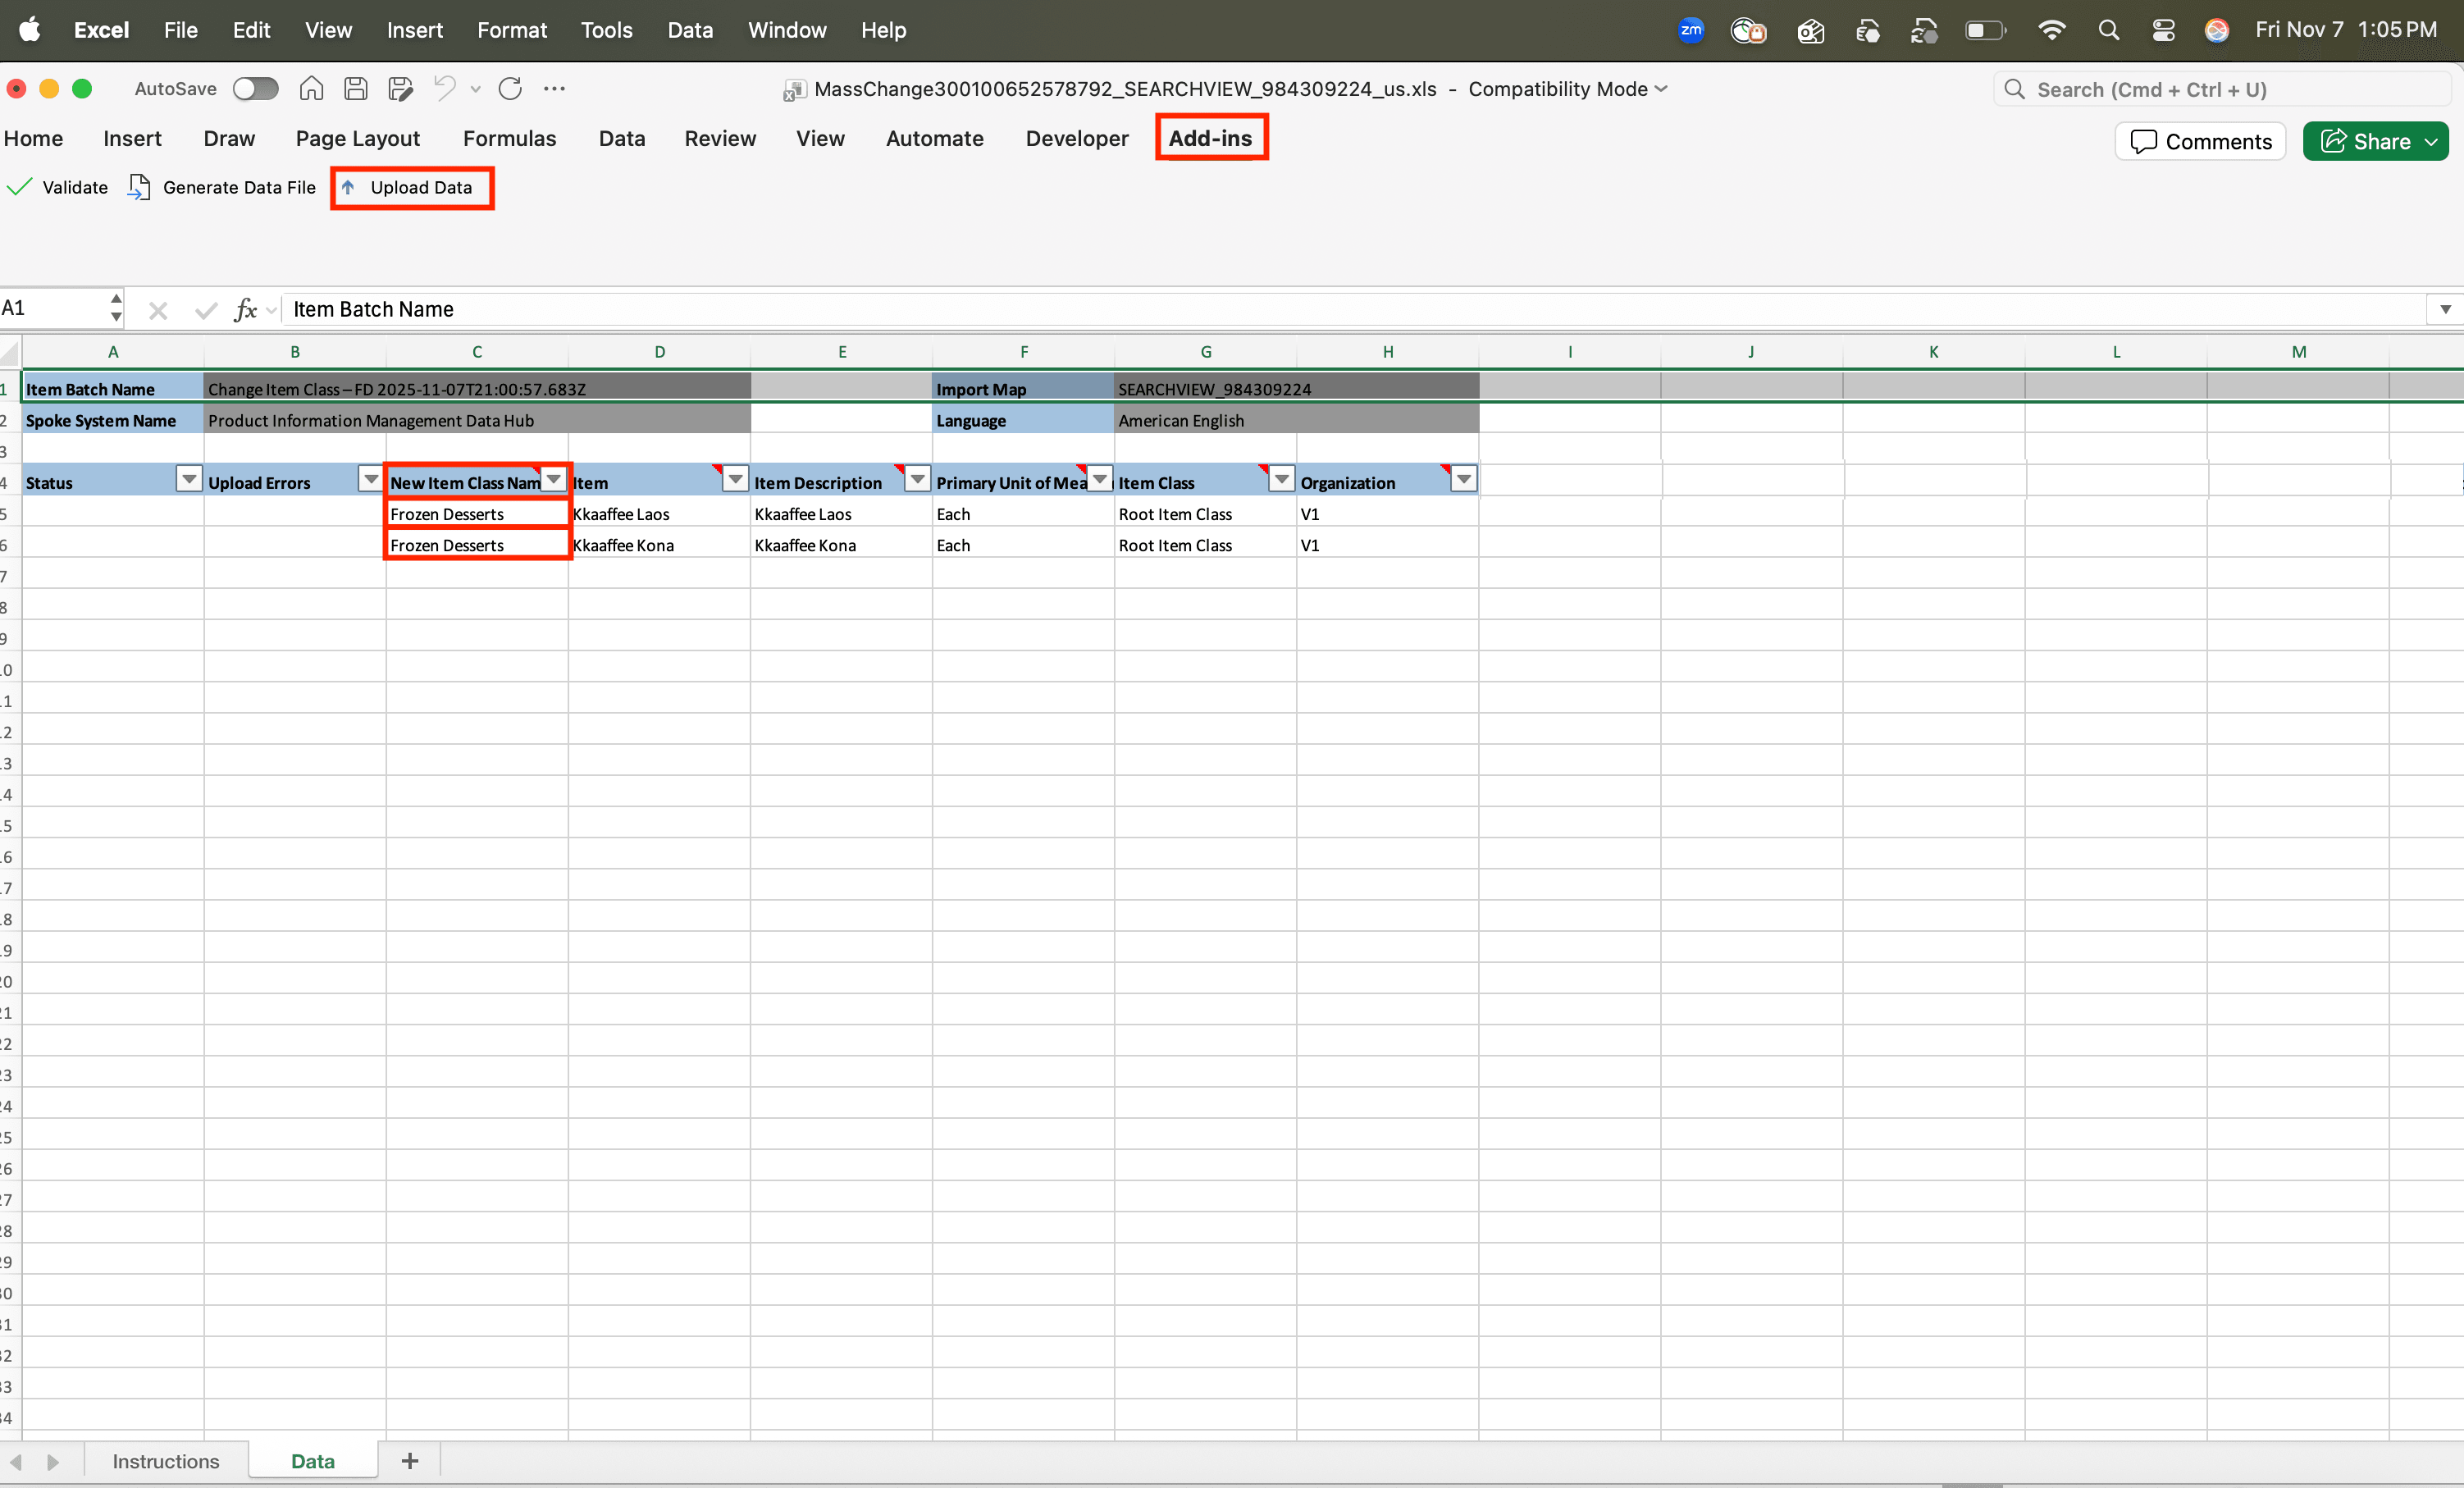Open the Organization column filter dropdown
The width and height of the screenshot is (2464, 1488).
pyautogui.click(x=1463, y=480)
